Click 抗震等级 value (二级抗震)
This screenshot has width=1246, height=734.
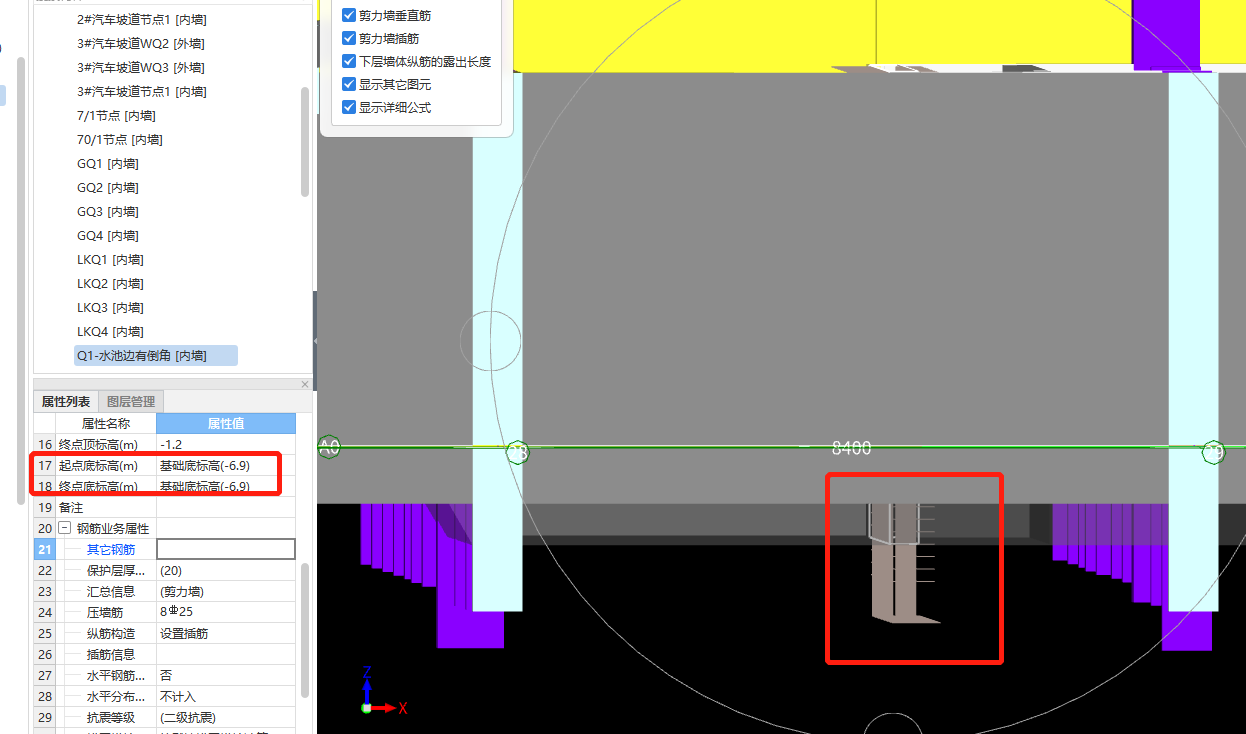point(226,717)
